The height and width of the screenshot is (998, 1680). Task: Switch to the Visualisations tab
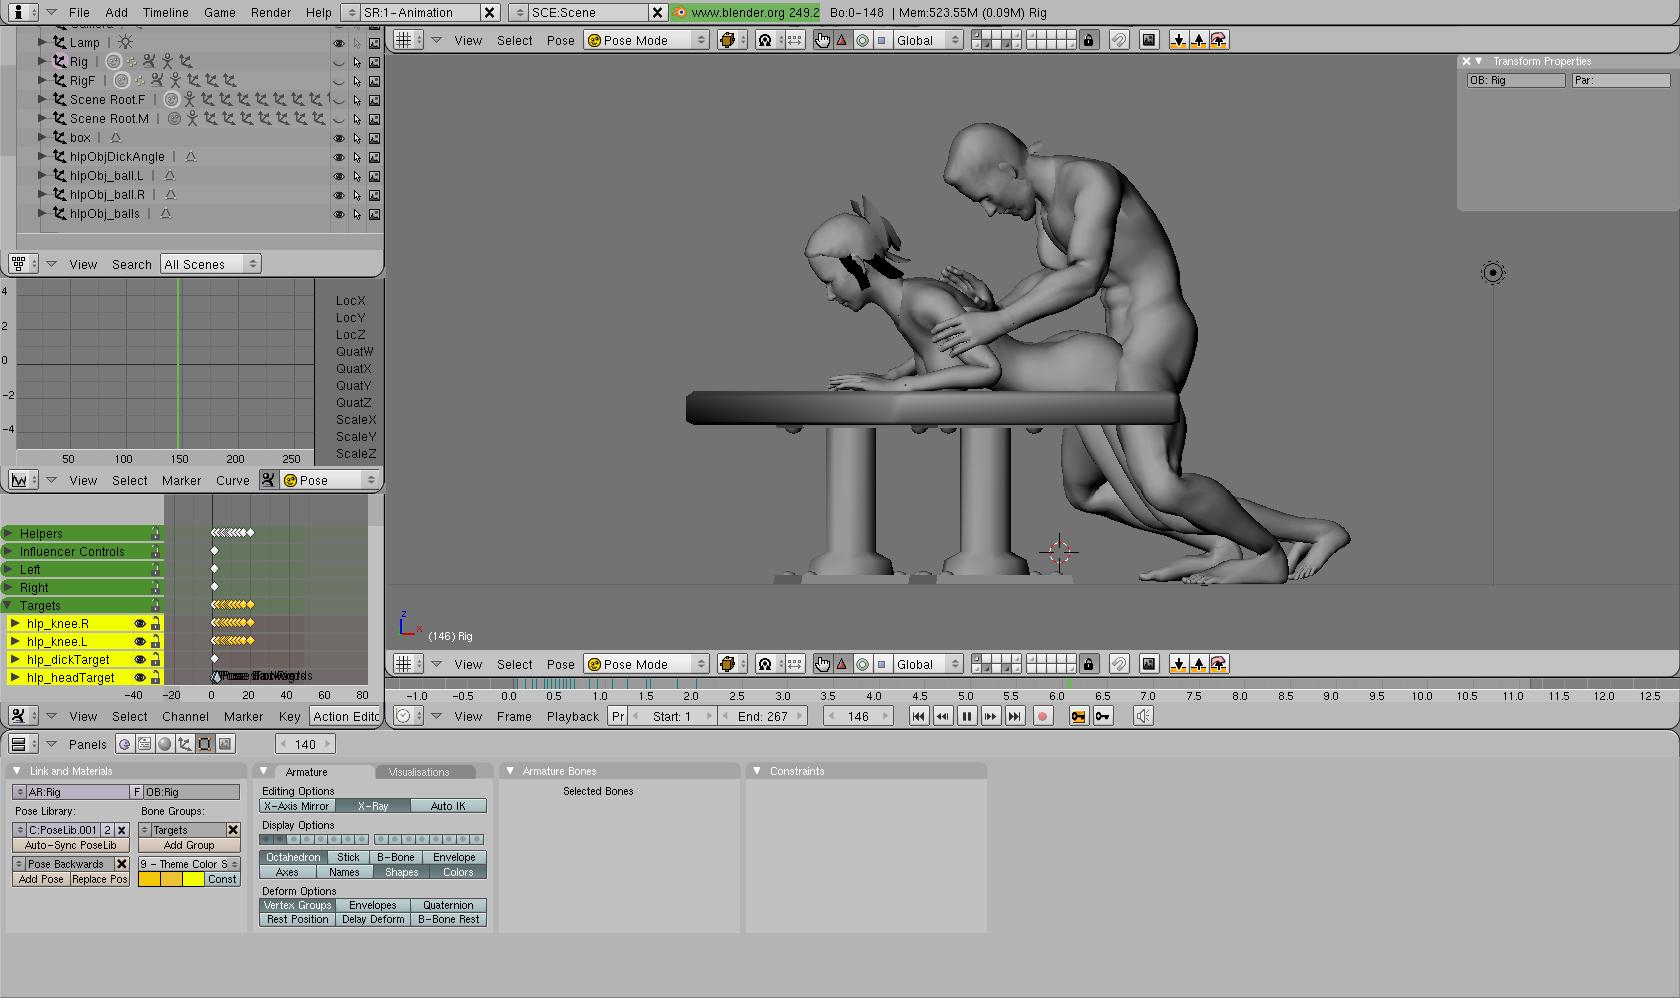click(x=419, y=772)
